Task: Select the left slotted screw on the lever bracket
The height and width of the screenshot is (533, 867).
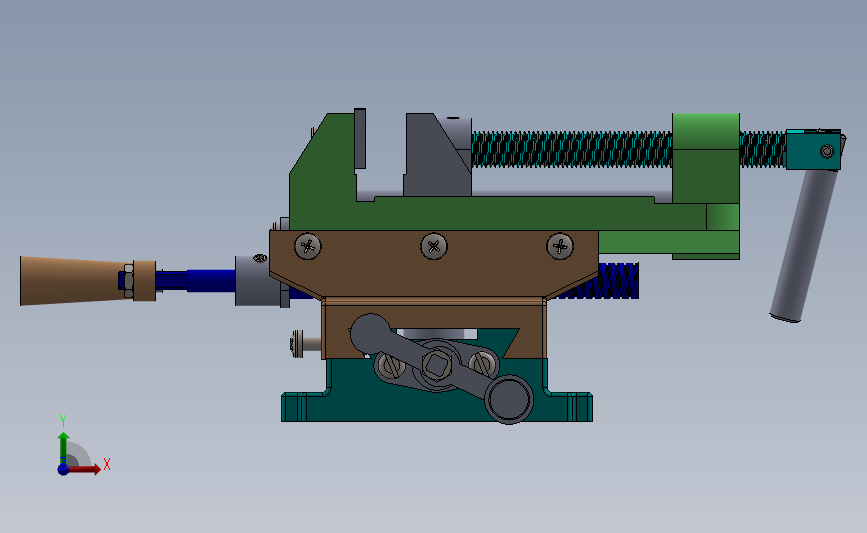Action: coord(390,365)
